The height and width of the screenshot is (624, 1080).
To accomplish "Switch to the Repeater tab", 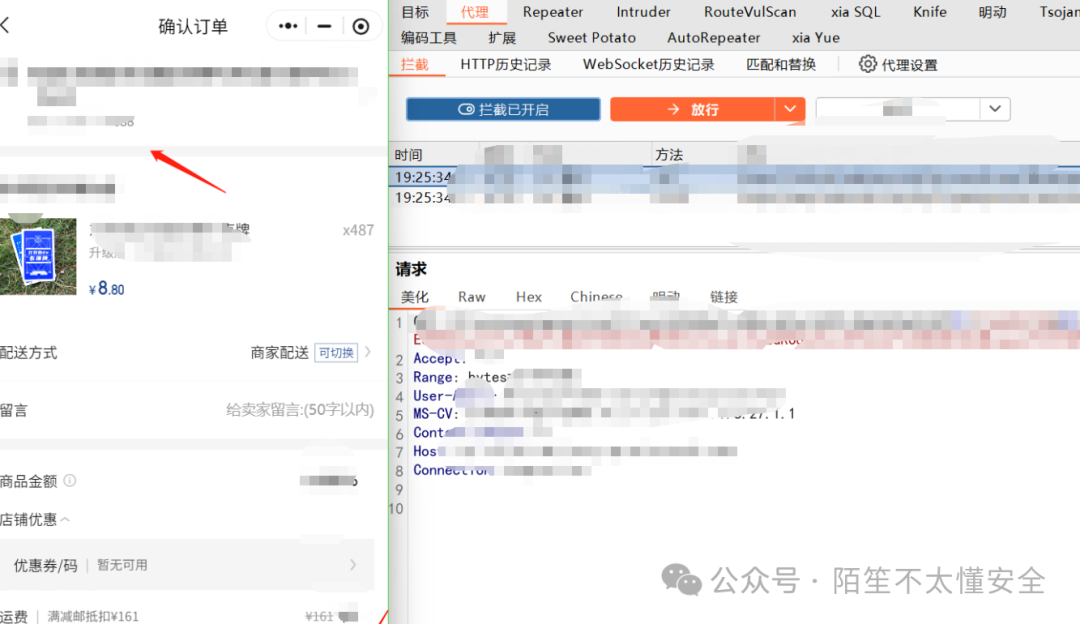I will (x=553, y=12).
